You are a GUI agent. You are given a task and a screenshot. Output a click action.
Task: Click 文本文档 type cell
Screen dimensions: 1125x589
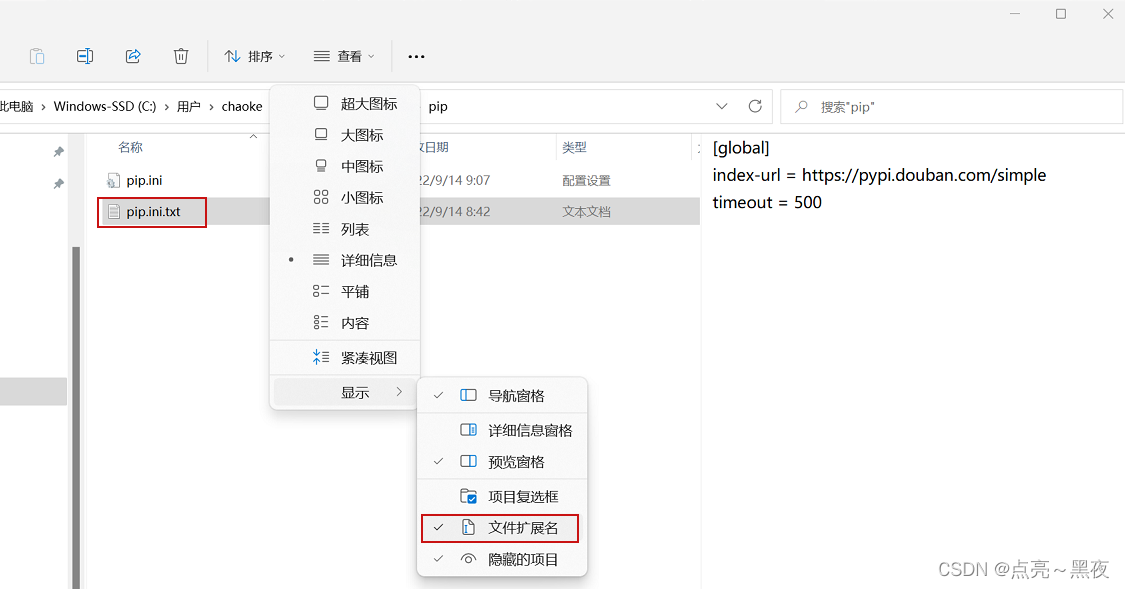586,212
